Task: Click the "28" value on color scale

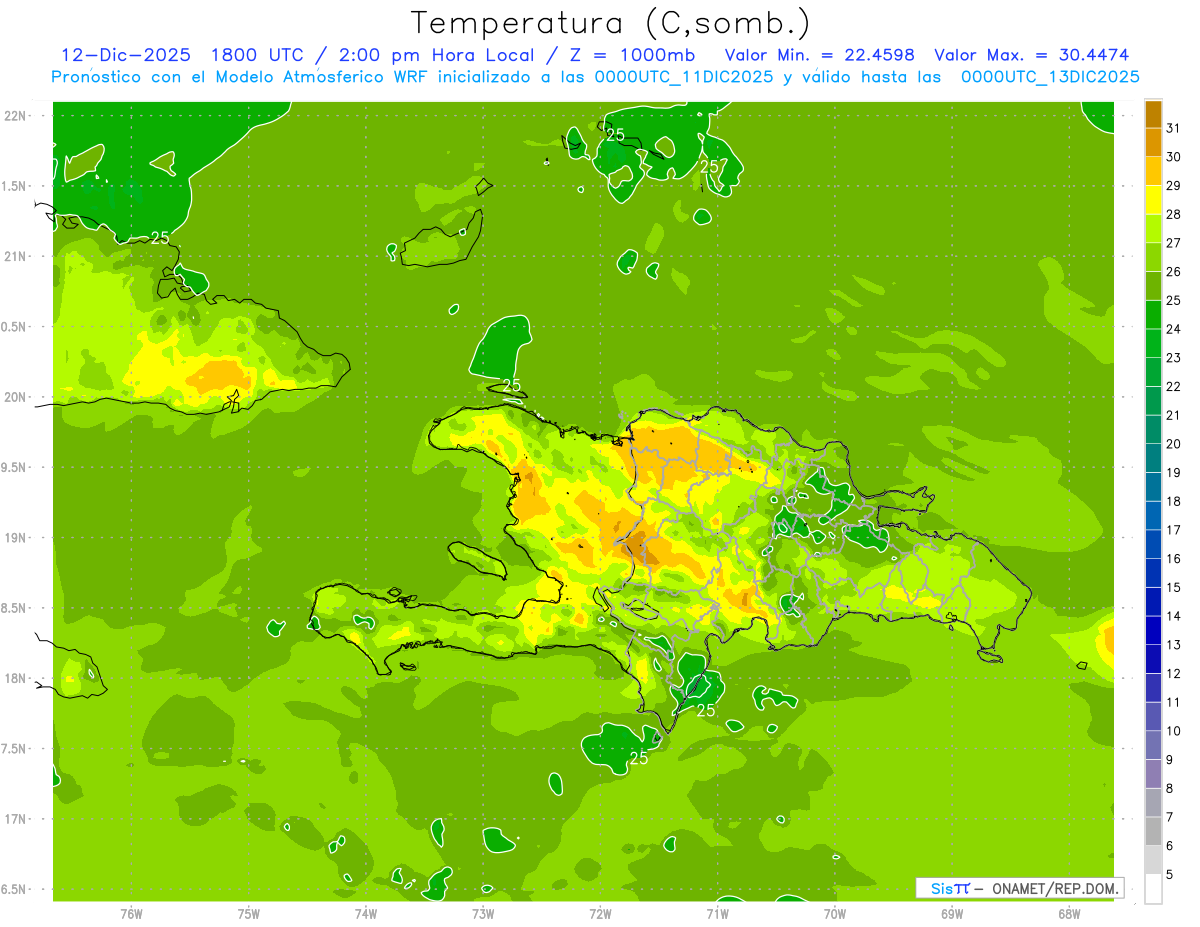Action: [1174, 214]
